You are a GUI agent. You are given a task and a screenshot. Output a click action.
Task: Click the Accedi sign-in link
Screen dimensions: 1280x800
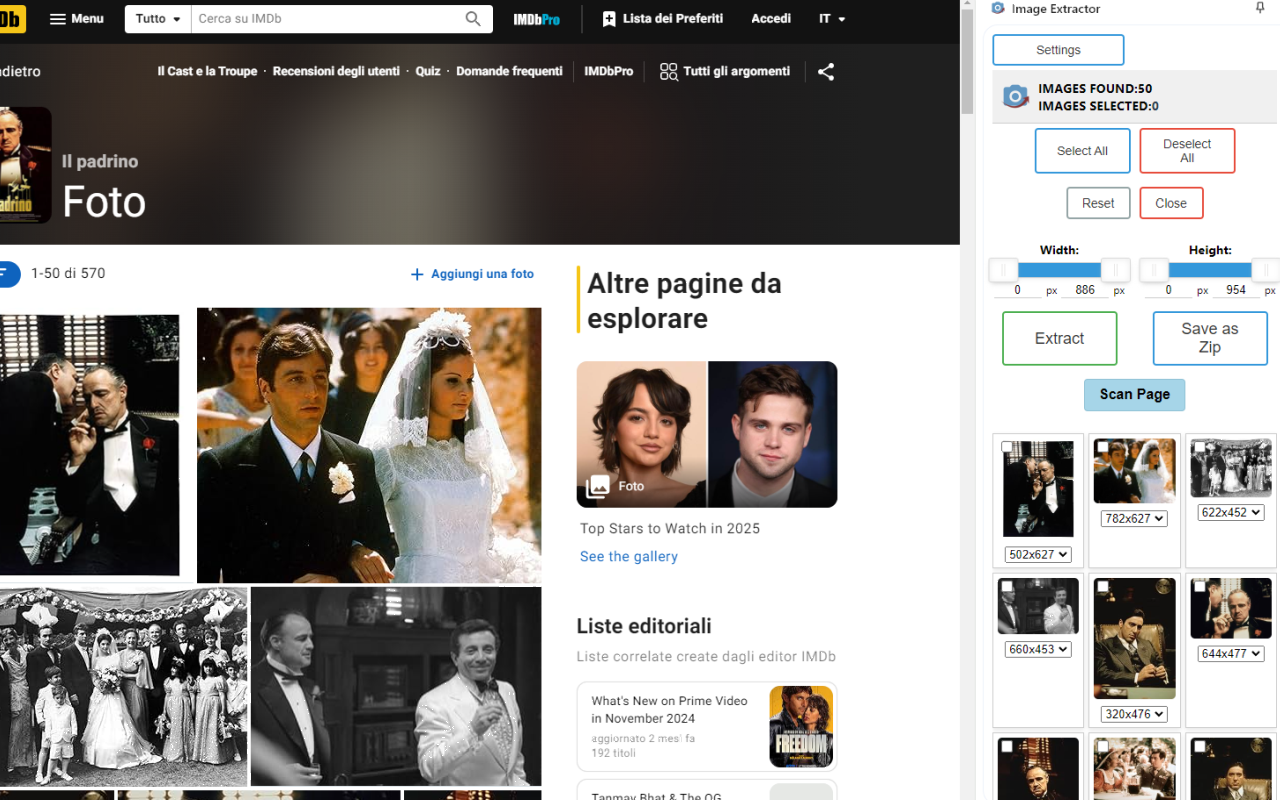pyautogui.click(x=771, y=19)
